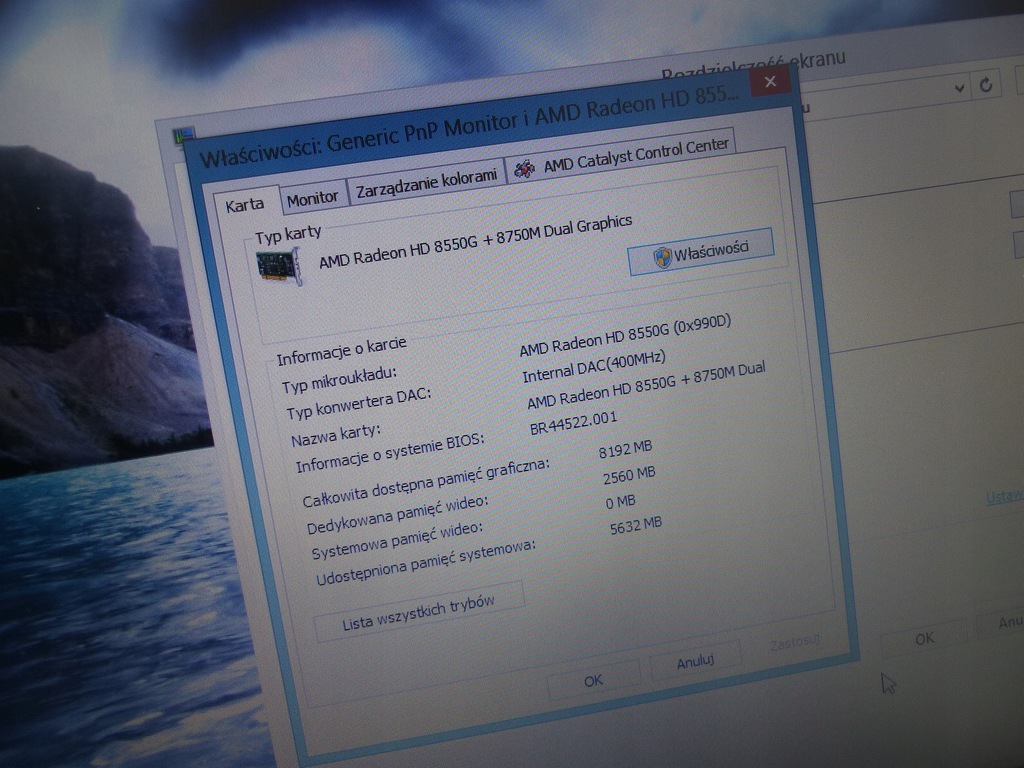This screenshot has height=768, width=1024.
Task: Click the monitor icon in dialog title bar
Action: (184, 136)
